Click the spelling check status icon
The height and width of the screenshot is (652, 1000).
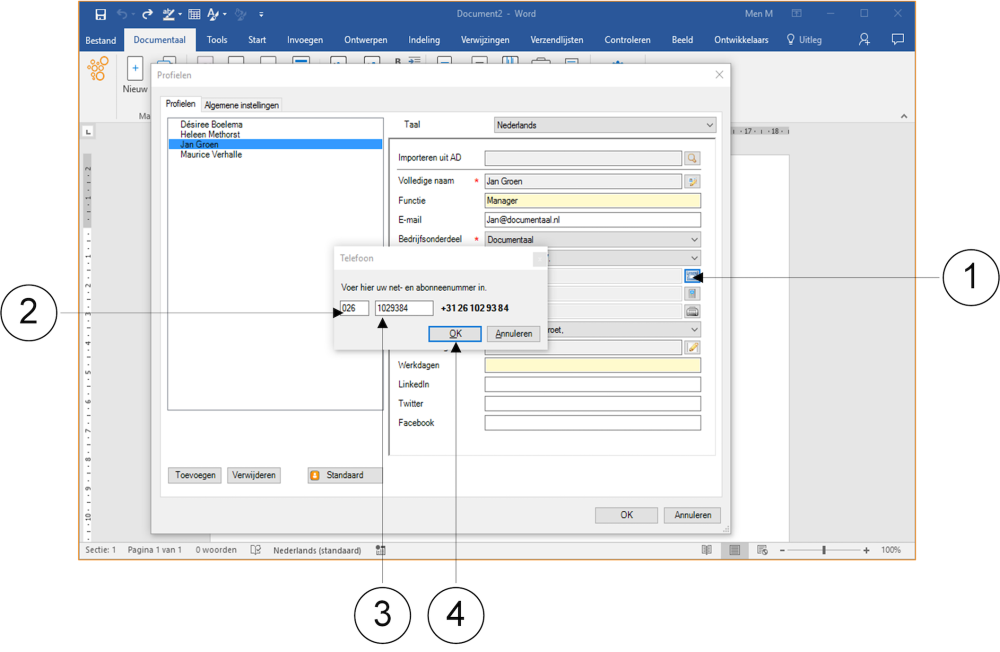tap(256, 550)
